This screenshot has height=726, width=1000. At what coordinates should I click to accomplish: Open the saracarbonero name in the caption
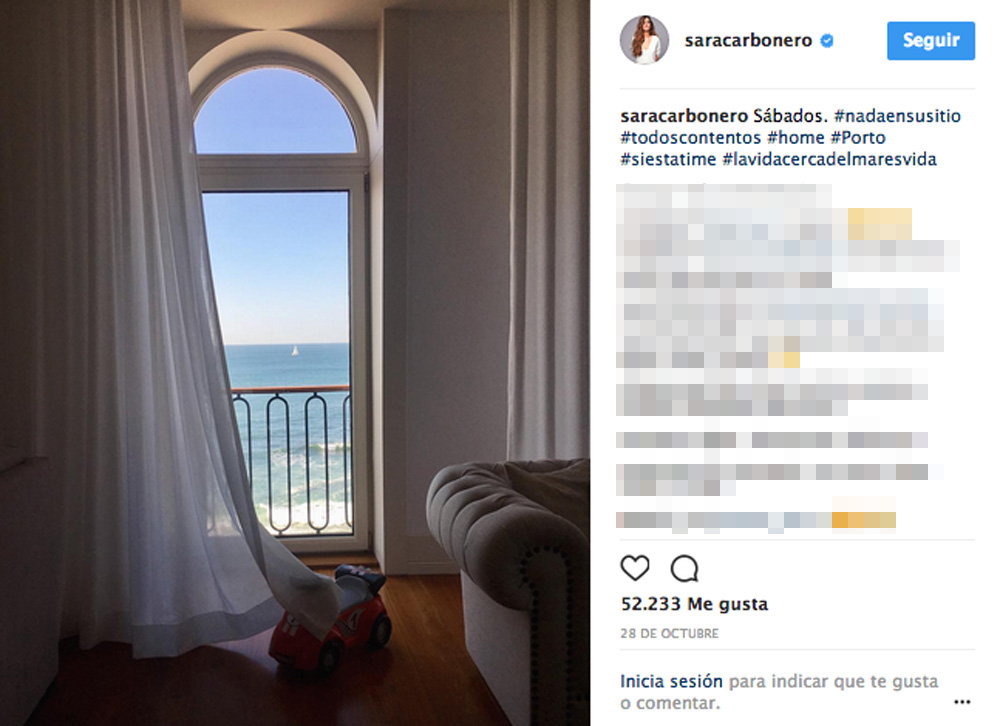[684, 116]
